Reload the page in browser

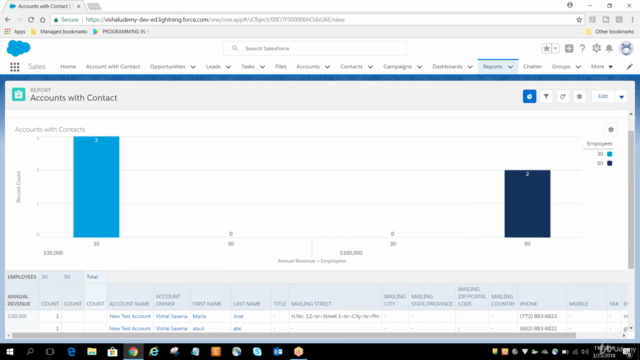tap(31, 20)
